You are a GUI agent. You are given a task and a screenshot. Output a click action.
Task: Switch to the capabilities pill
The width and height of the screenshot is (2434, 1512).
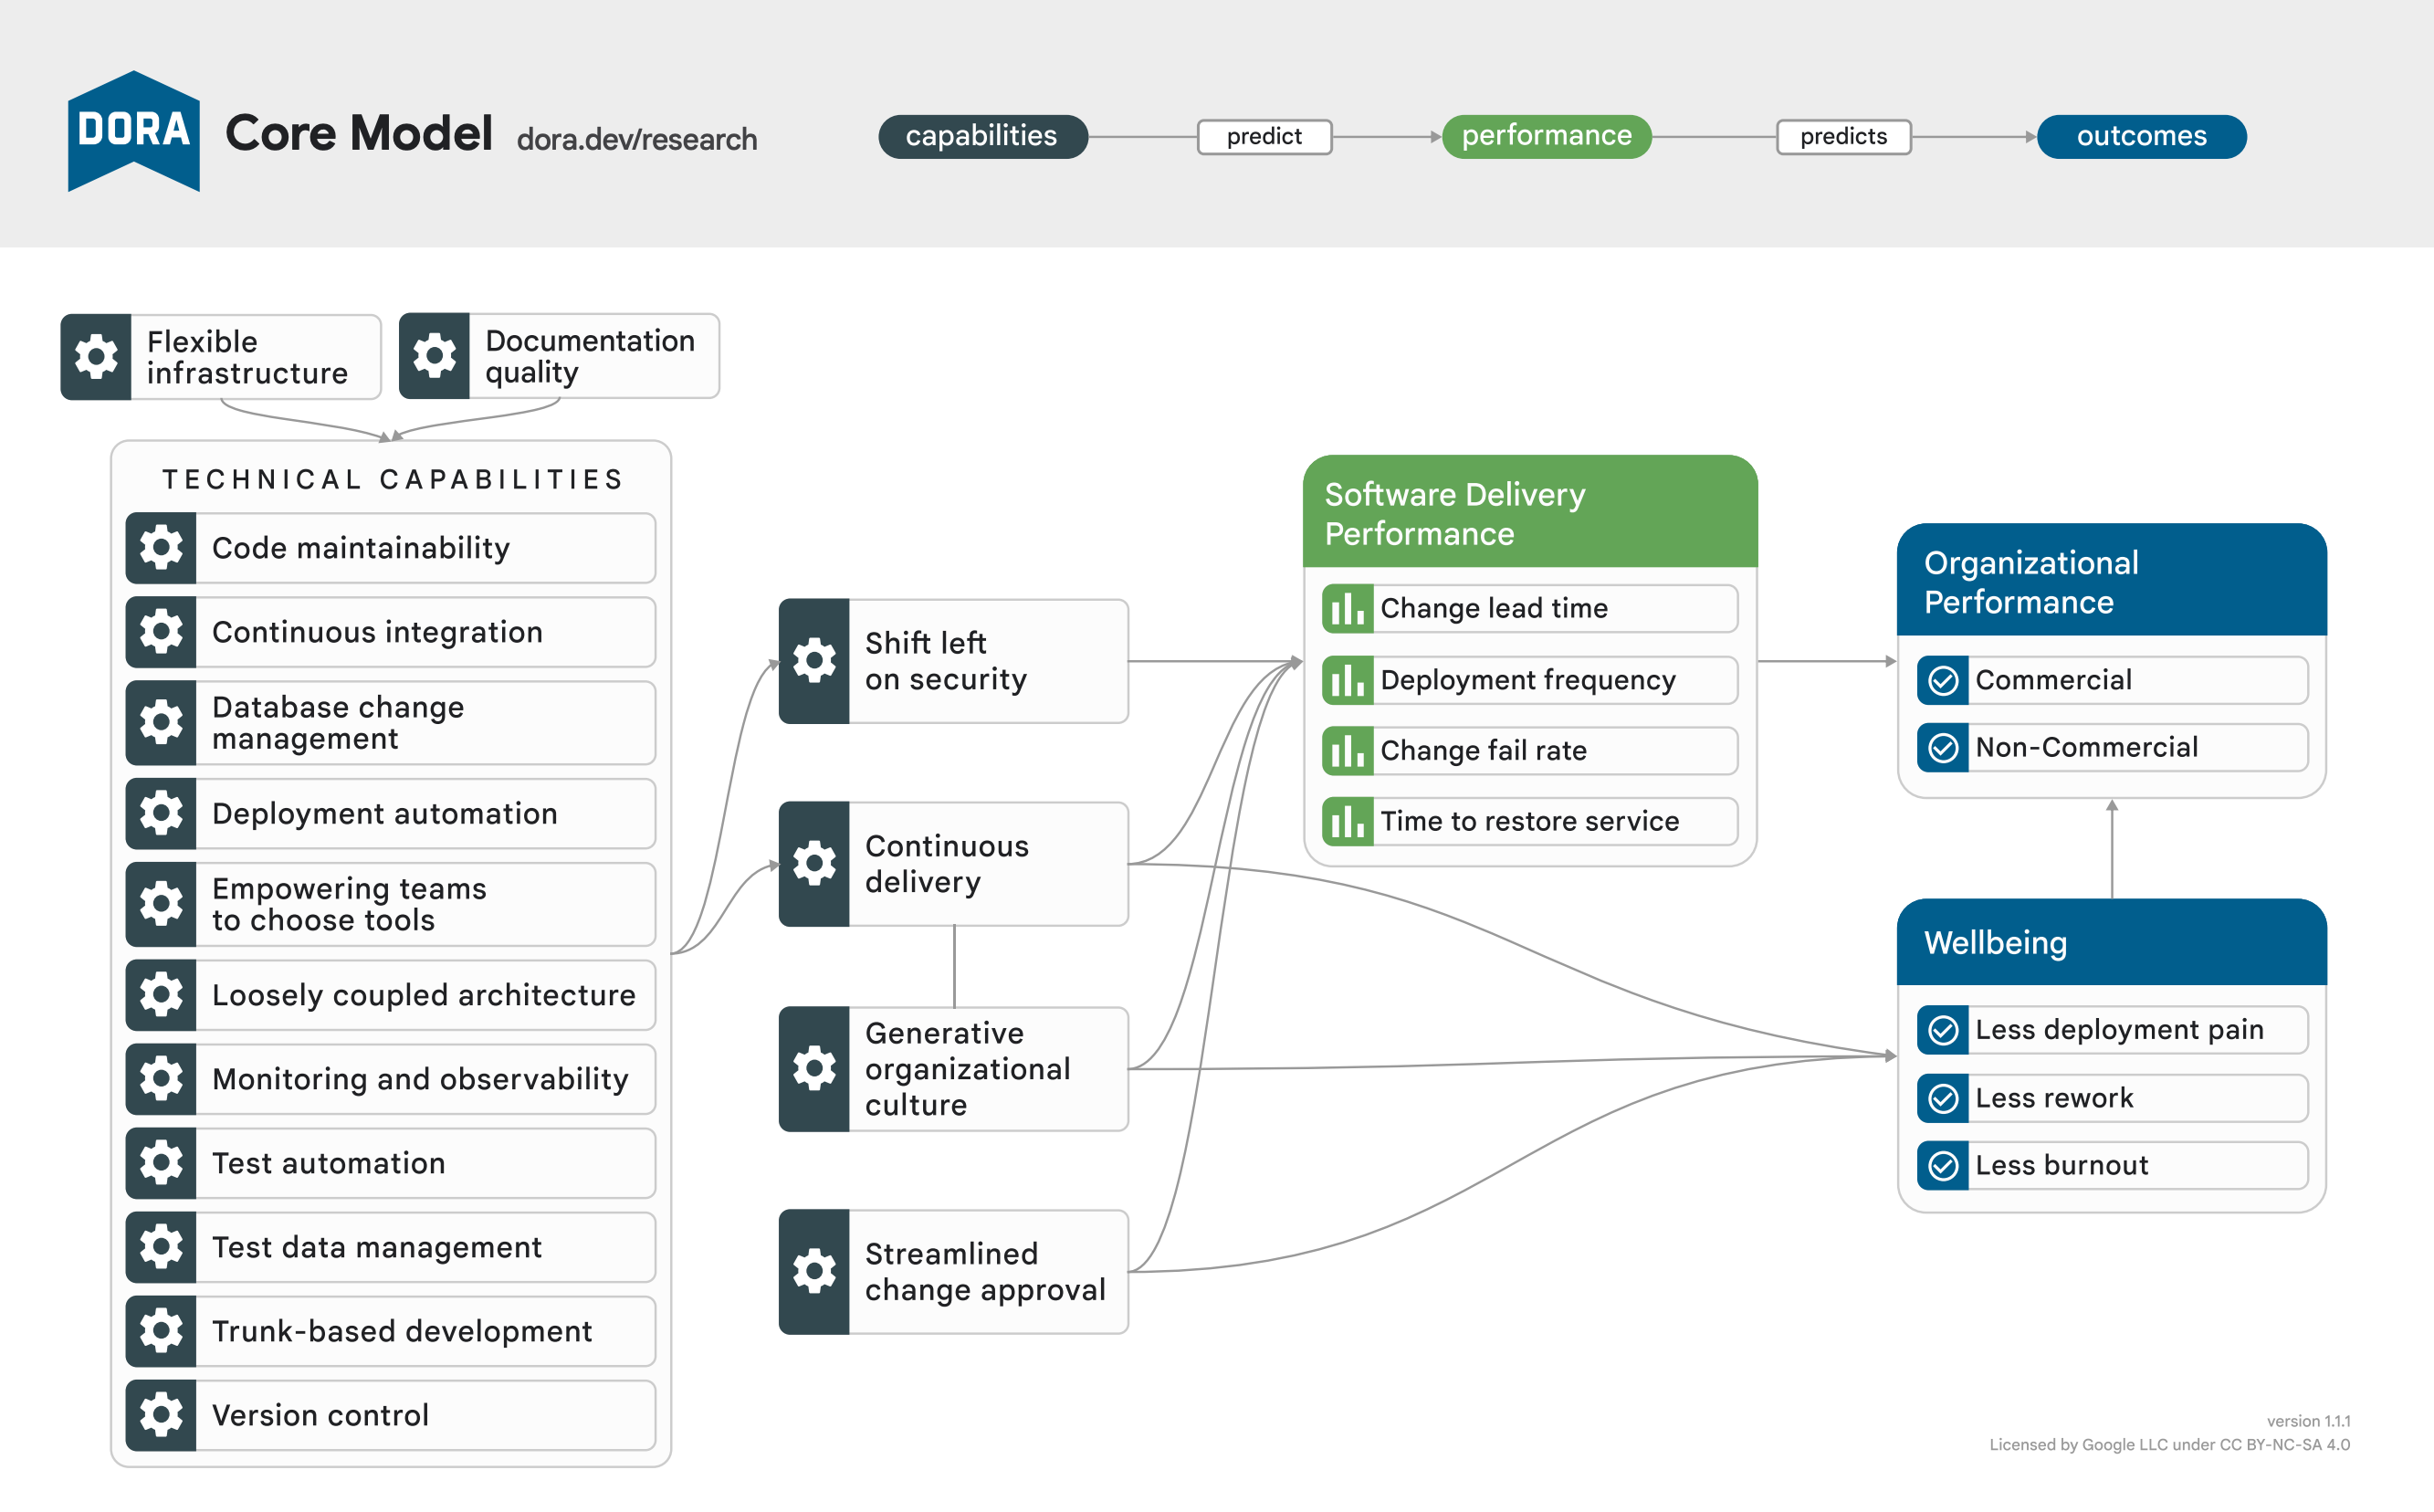[x=982, y=136]
